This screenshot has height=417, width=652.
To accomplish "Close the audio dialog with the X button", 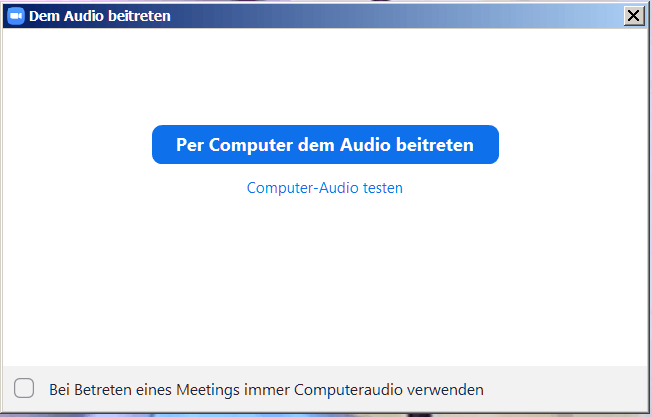I will tap(633, 16).
